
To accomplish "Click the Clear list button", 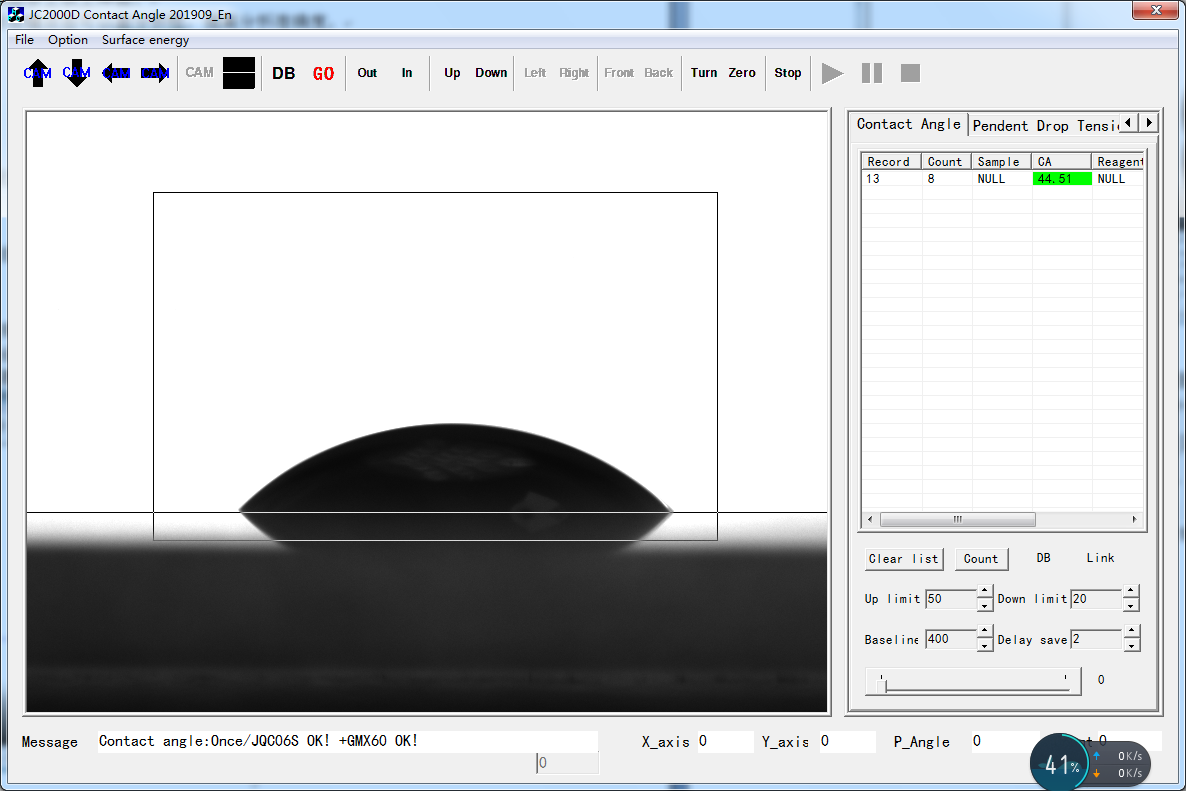I will coord(904,559).
